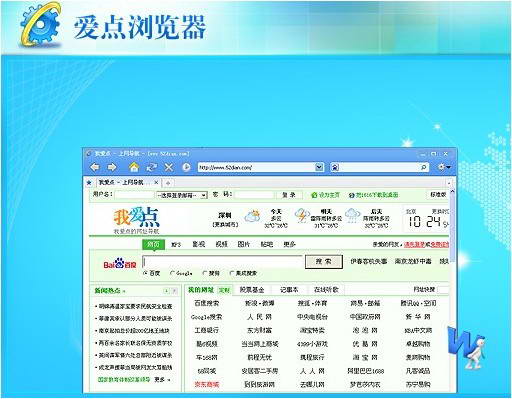
Task: Click the 更换城市 link under 深圳
Action: (x=225, y=225)
